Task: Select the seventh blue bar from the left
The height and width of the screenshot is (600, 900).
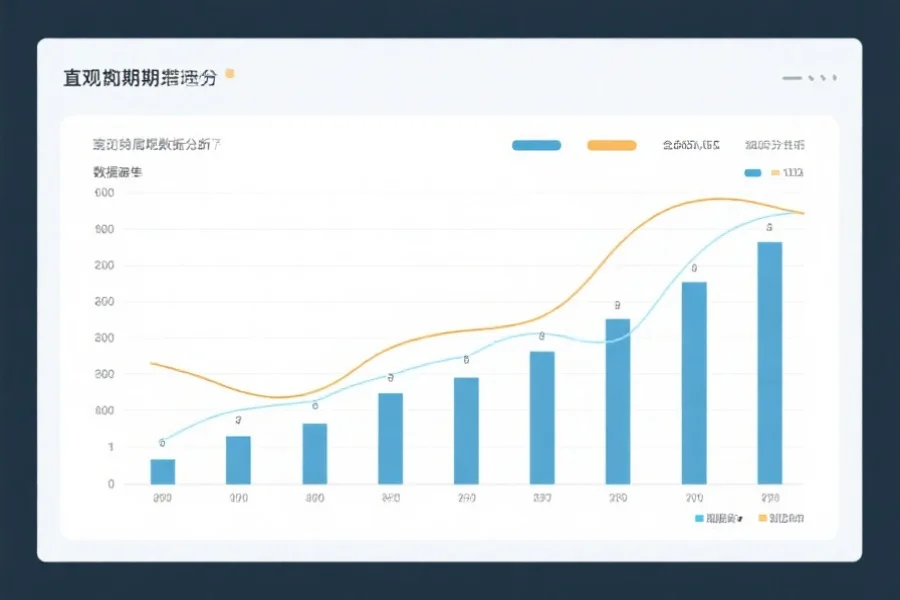Action: [618, 401]
